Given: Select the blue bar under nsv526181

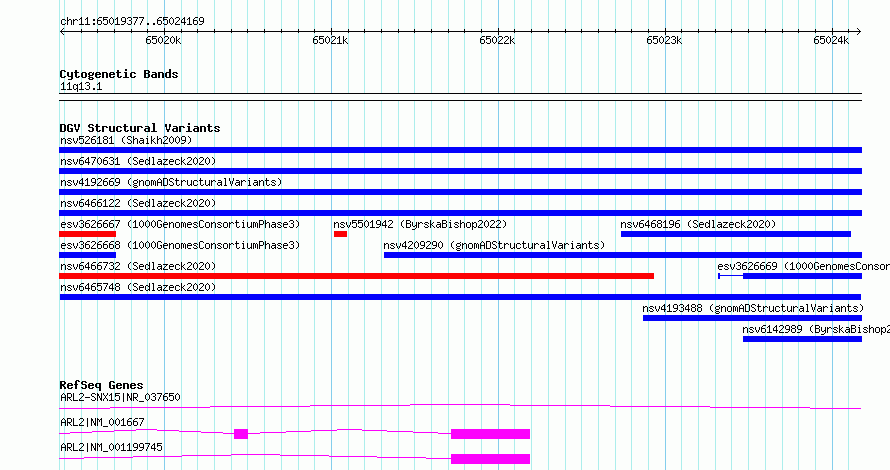Looking at the screenshot, I should coord(460,150).
